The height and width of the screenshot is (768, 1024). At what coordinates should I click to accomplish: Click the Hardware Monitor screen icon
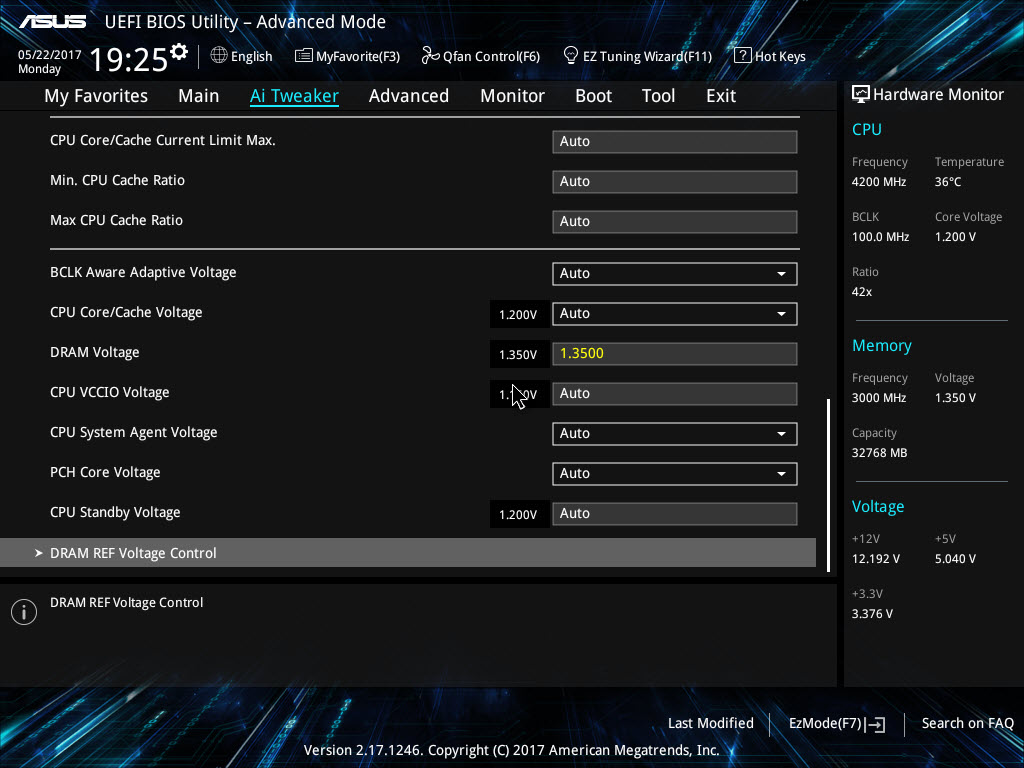click(861, 94)
